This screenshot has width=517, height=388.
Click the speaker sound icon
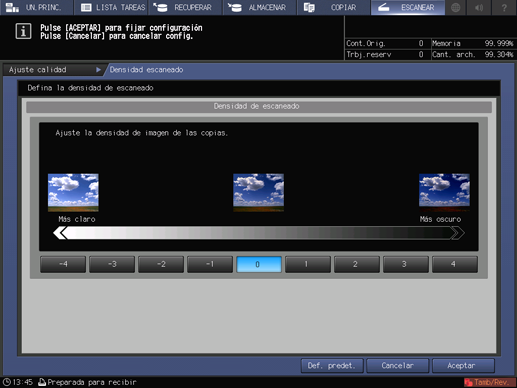click(x=479, y=7)
